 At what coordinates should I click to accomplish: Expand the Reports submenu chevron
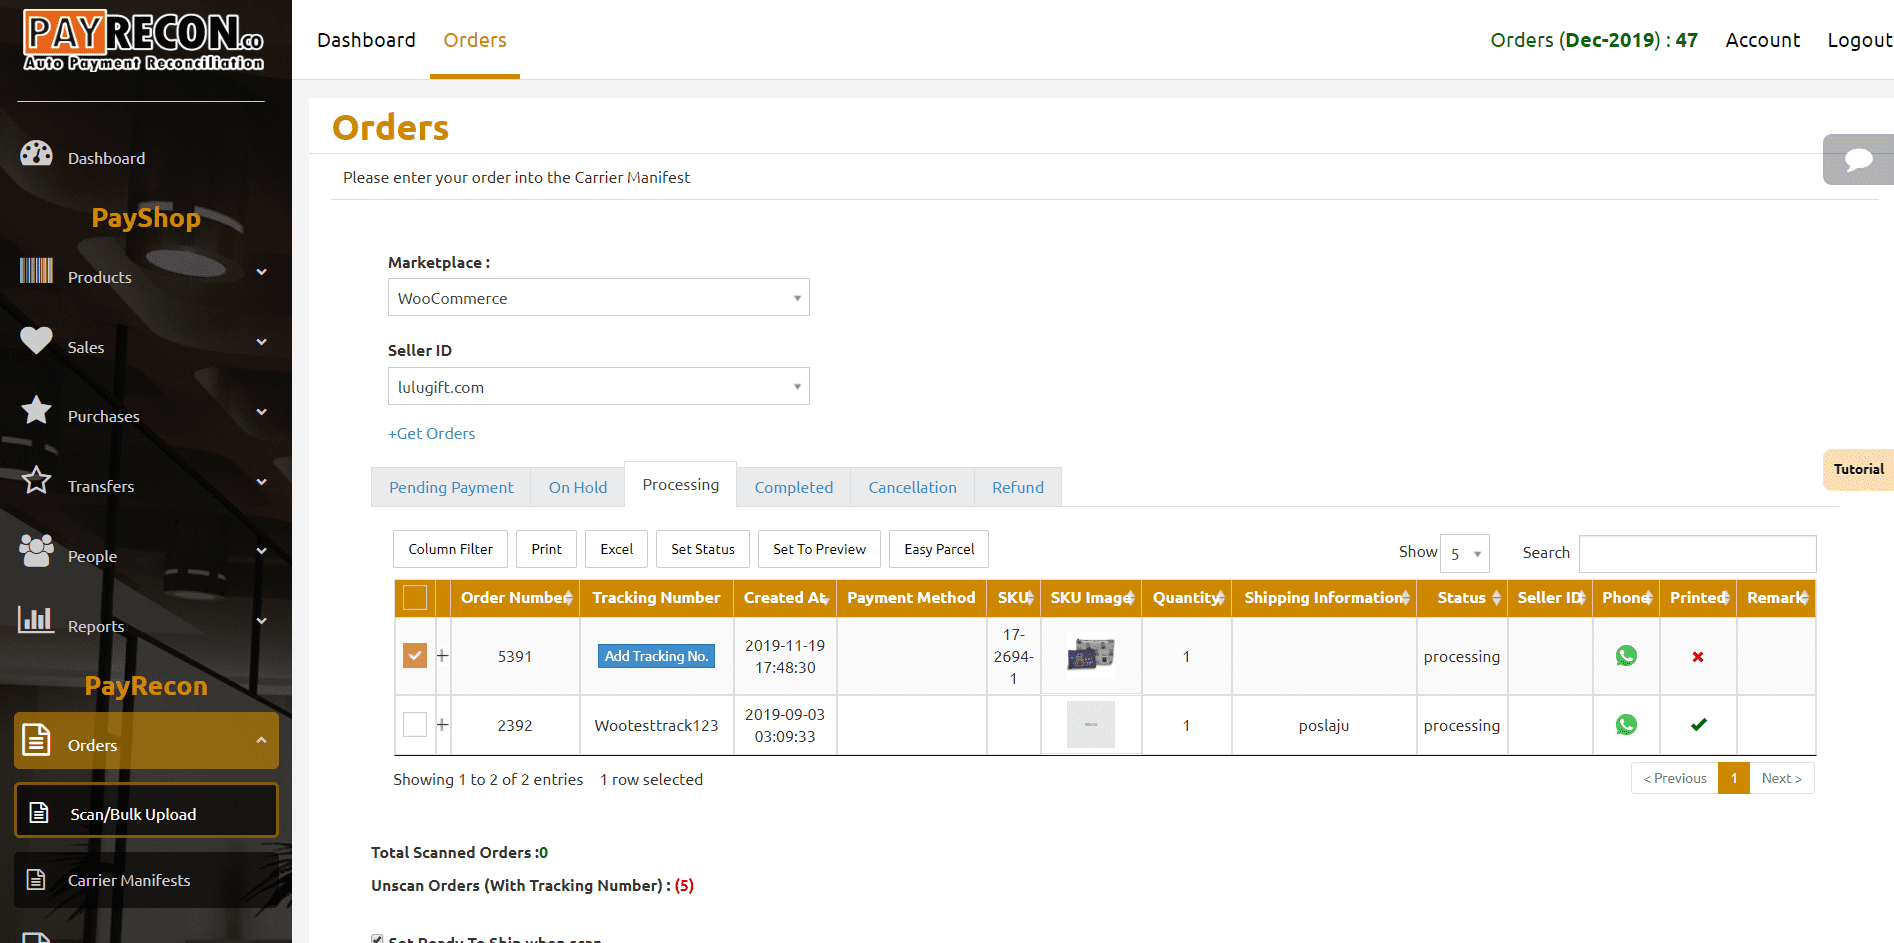(261, 621)
